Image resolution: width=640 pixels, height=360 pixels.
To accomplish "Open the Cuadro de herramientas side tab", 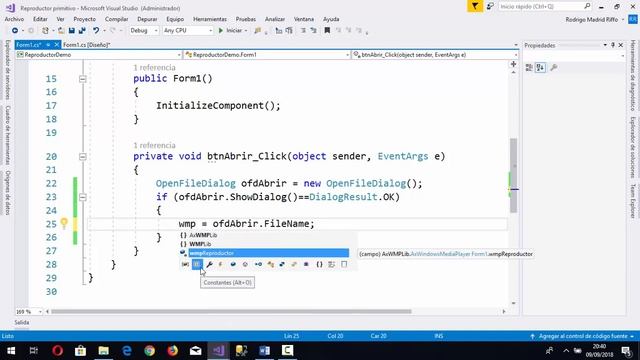I will pos(7,135).
